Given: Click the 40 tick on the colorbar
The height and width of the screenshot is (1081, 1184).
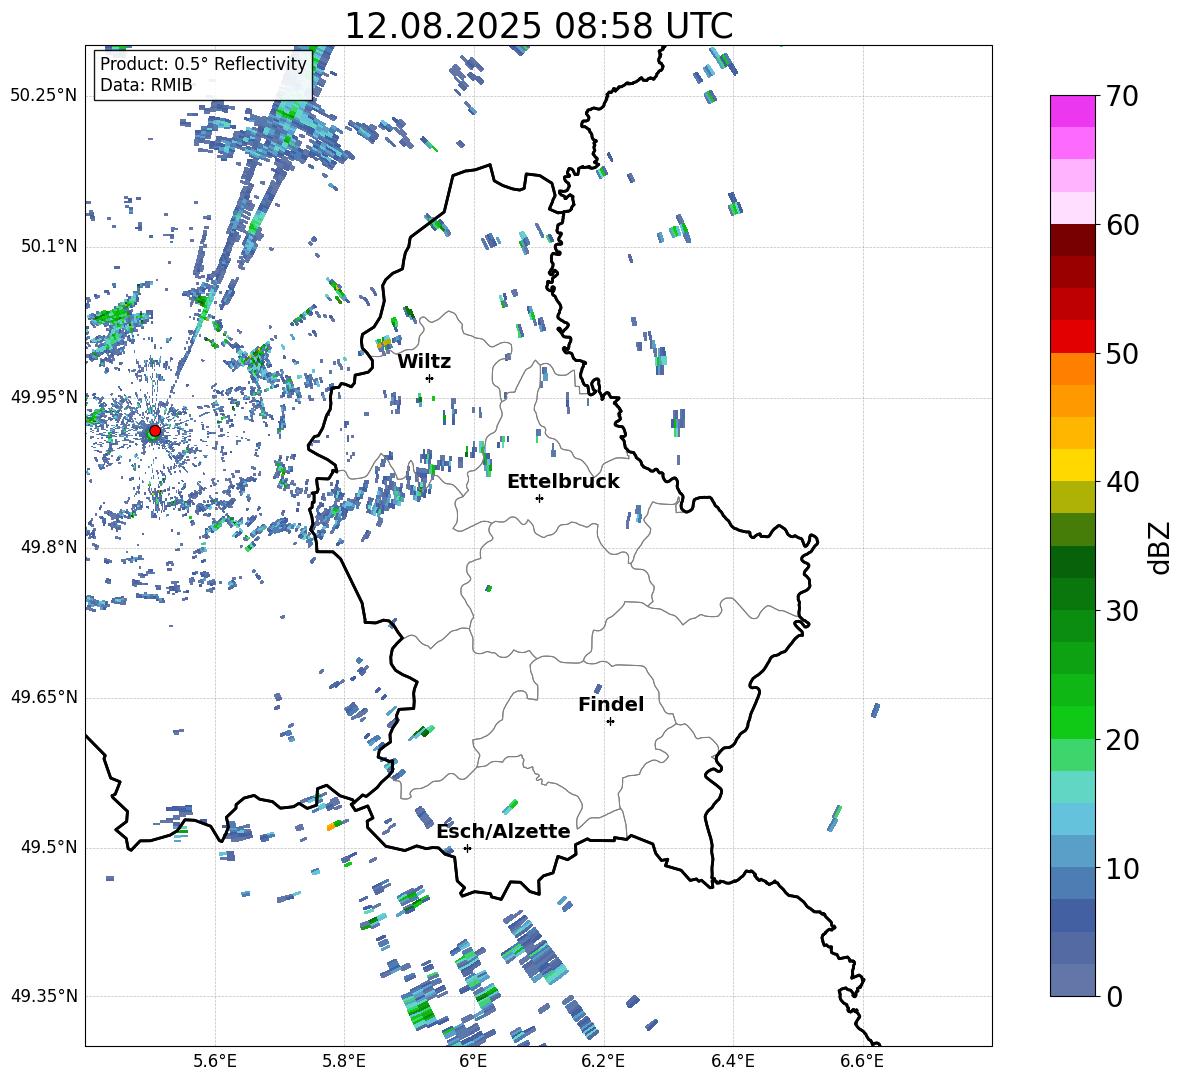Looking at the screenshot, I should tap(1122, 482).
